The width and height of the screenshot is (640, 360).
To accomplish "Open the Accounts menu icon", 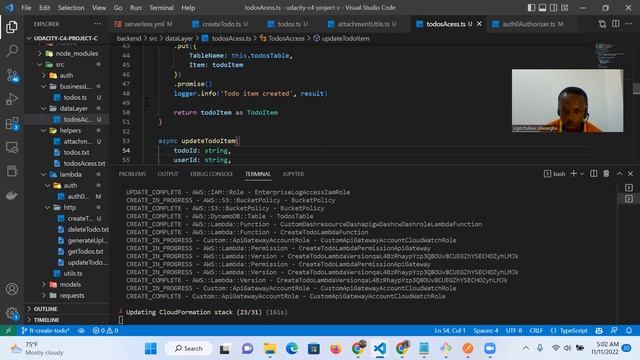I will (x=12, y=289).
